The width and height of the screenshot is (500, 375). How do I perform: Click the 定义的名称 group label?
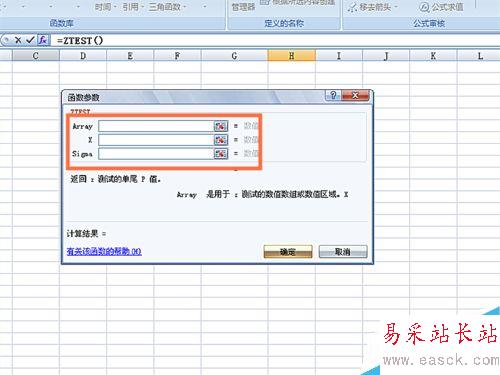(x=284, y=23)
